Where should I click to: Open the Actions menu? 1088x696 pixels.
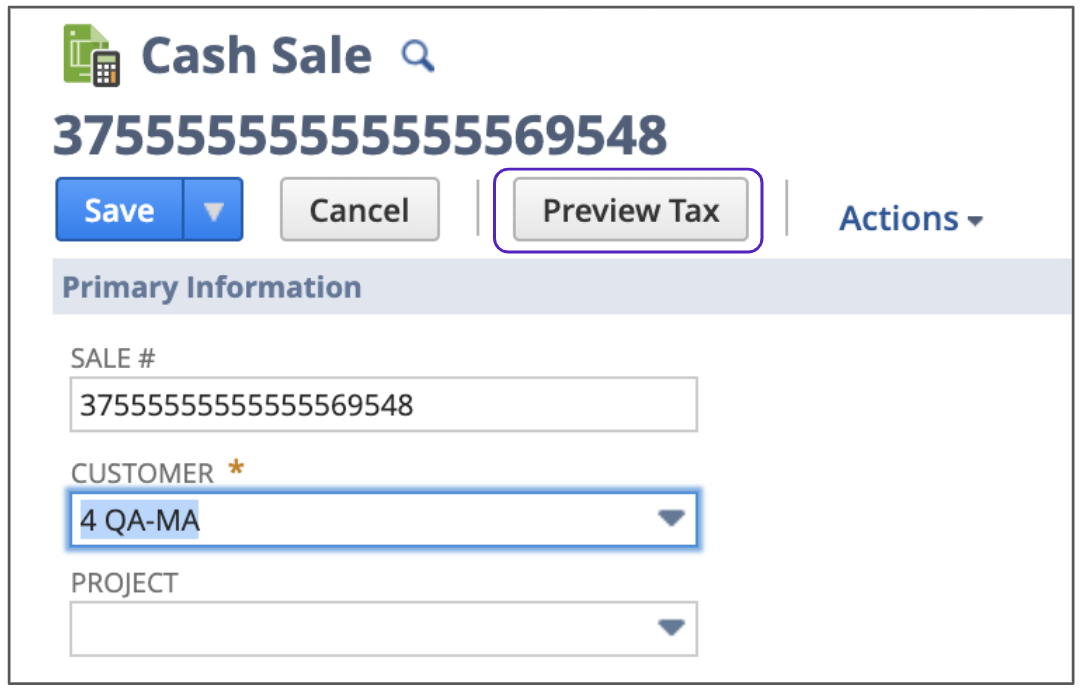tap(898, 218)
